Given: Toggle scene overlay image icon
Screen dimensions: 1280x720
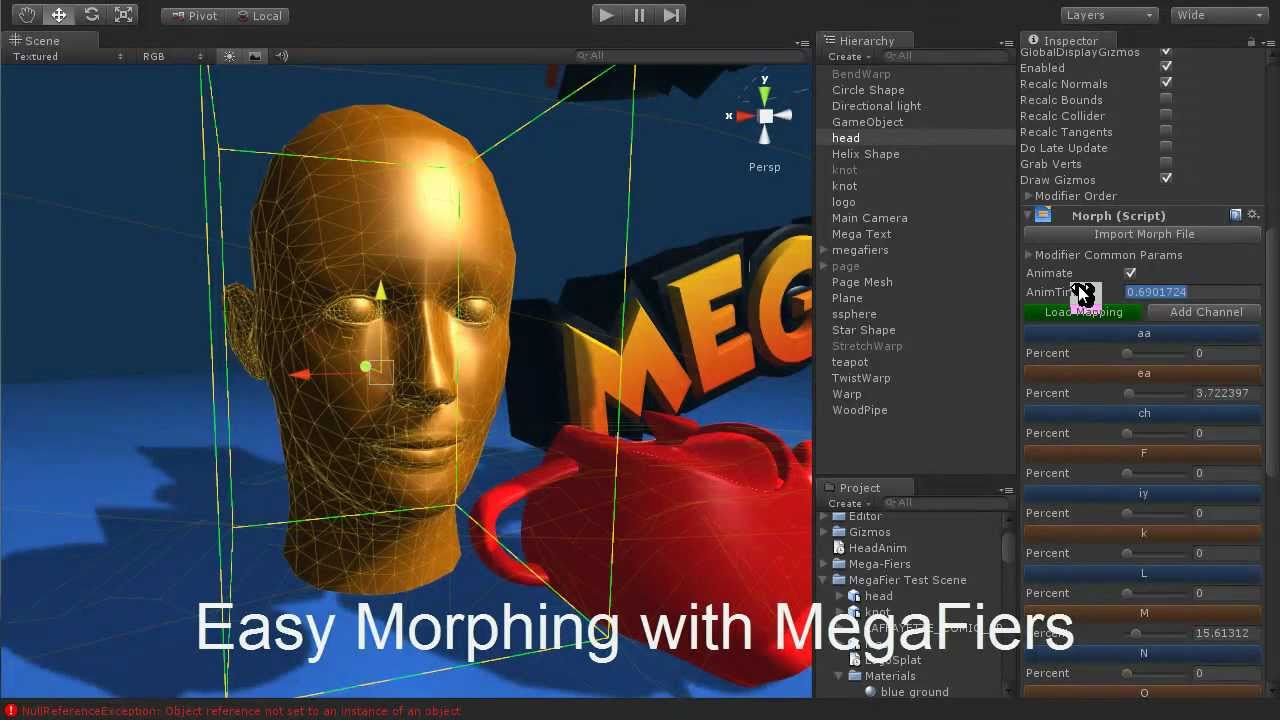Looking at the screenshot, I should [254, 57].
